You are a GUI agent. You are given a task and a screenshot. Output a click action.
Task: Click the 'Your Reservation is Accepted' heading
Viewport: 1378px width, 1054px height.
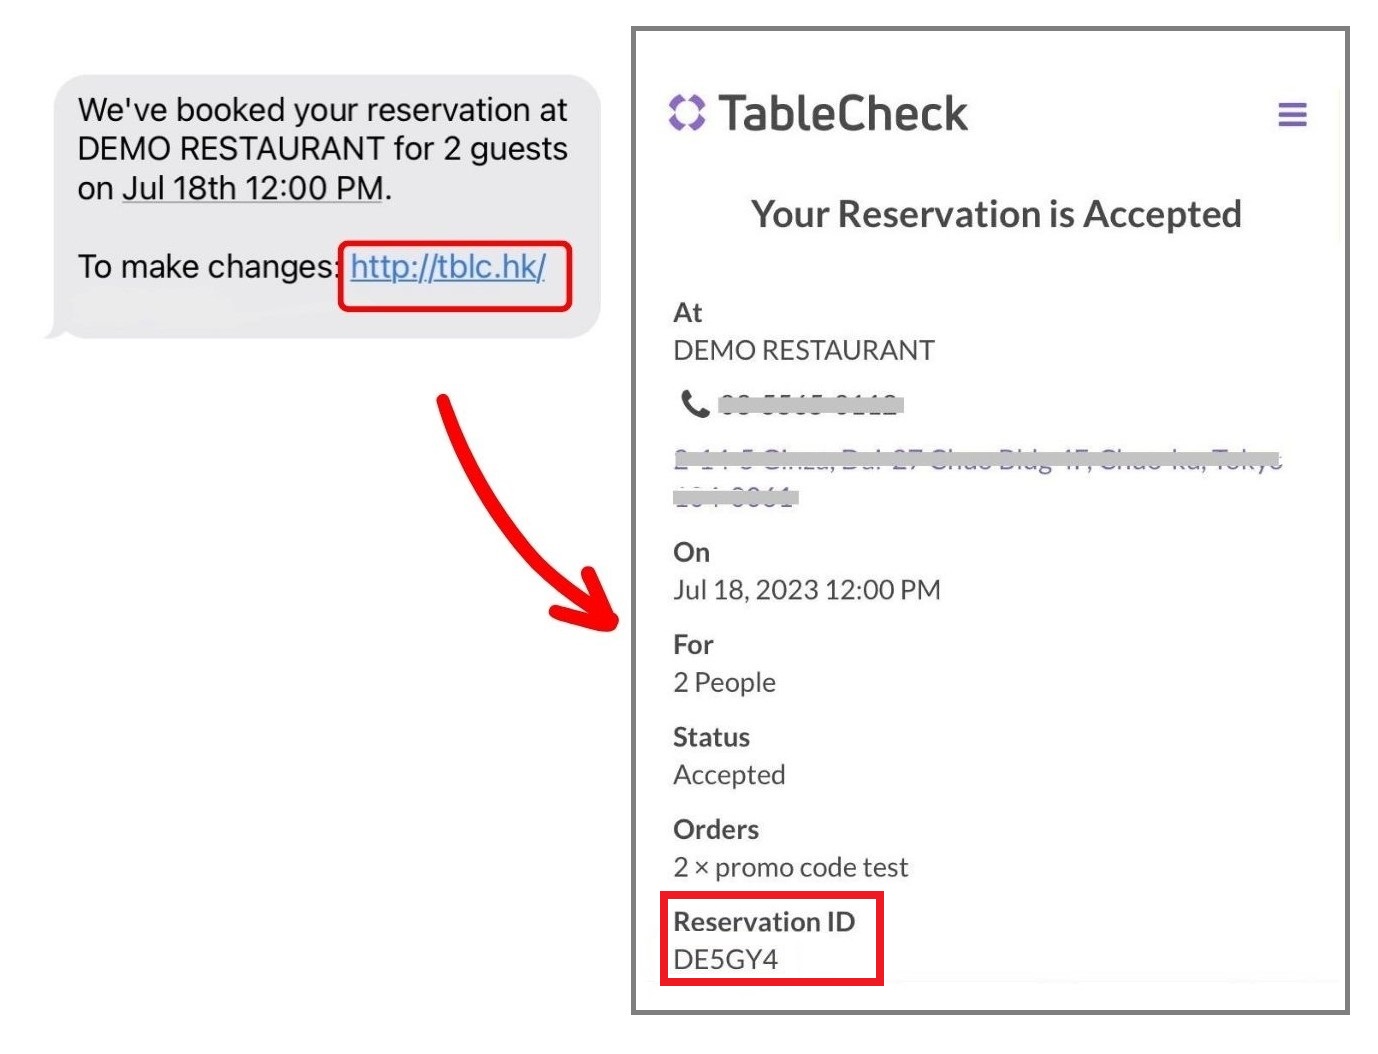[x=996, y=214]
